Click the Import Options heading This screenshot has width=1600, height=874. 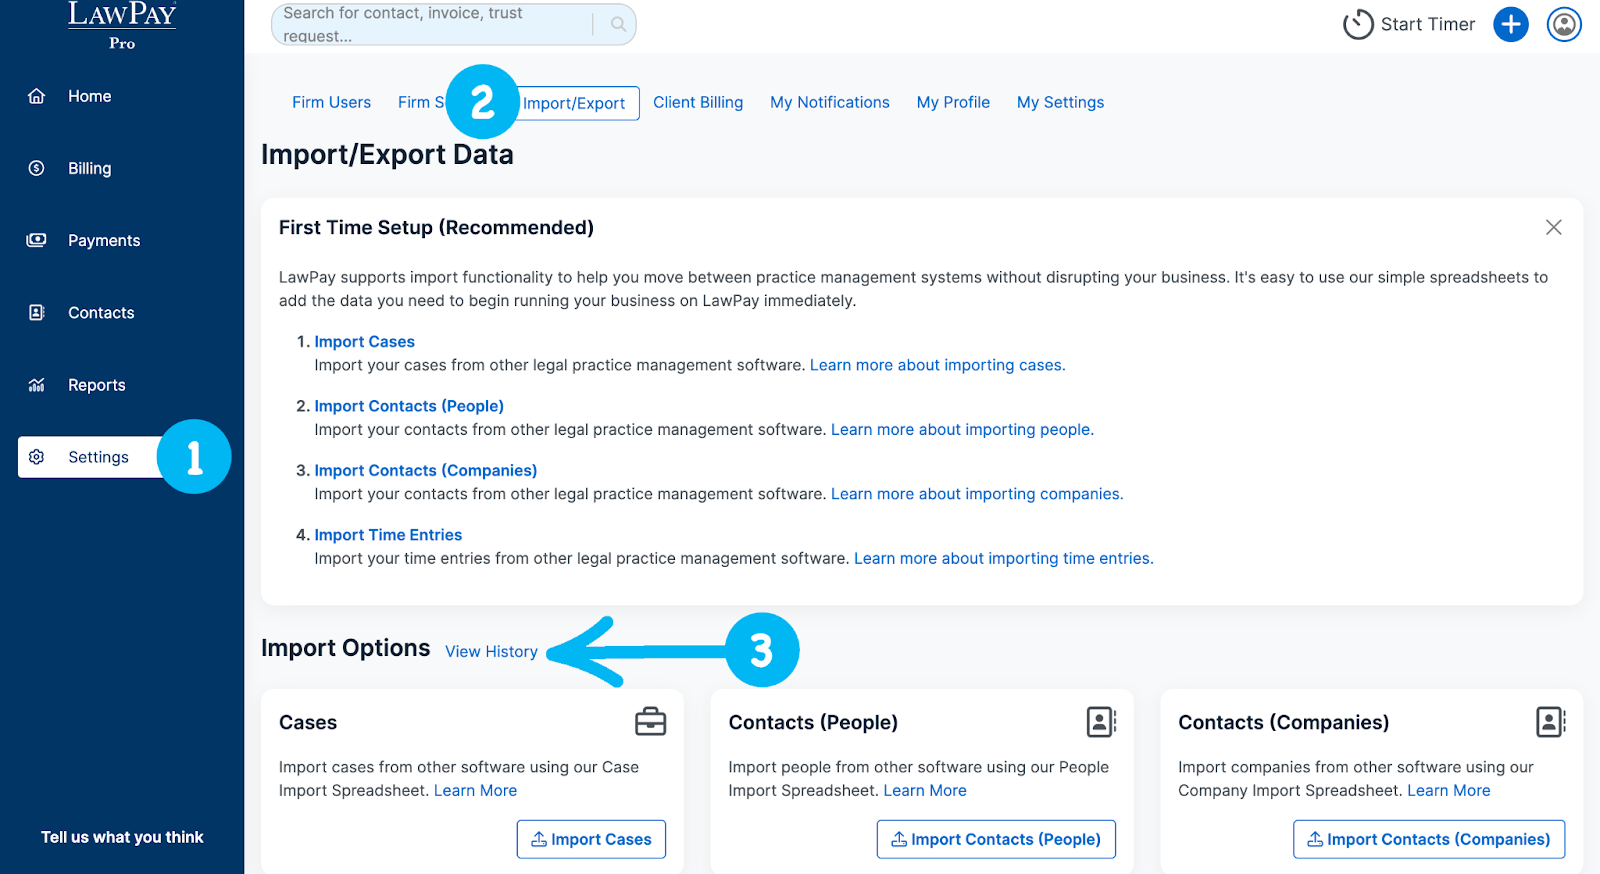click(x=345, y=648)
